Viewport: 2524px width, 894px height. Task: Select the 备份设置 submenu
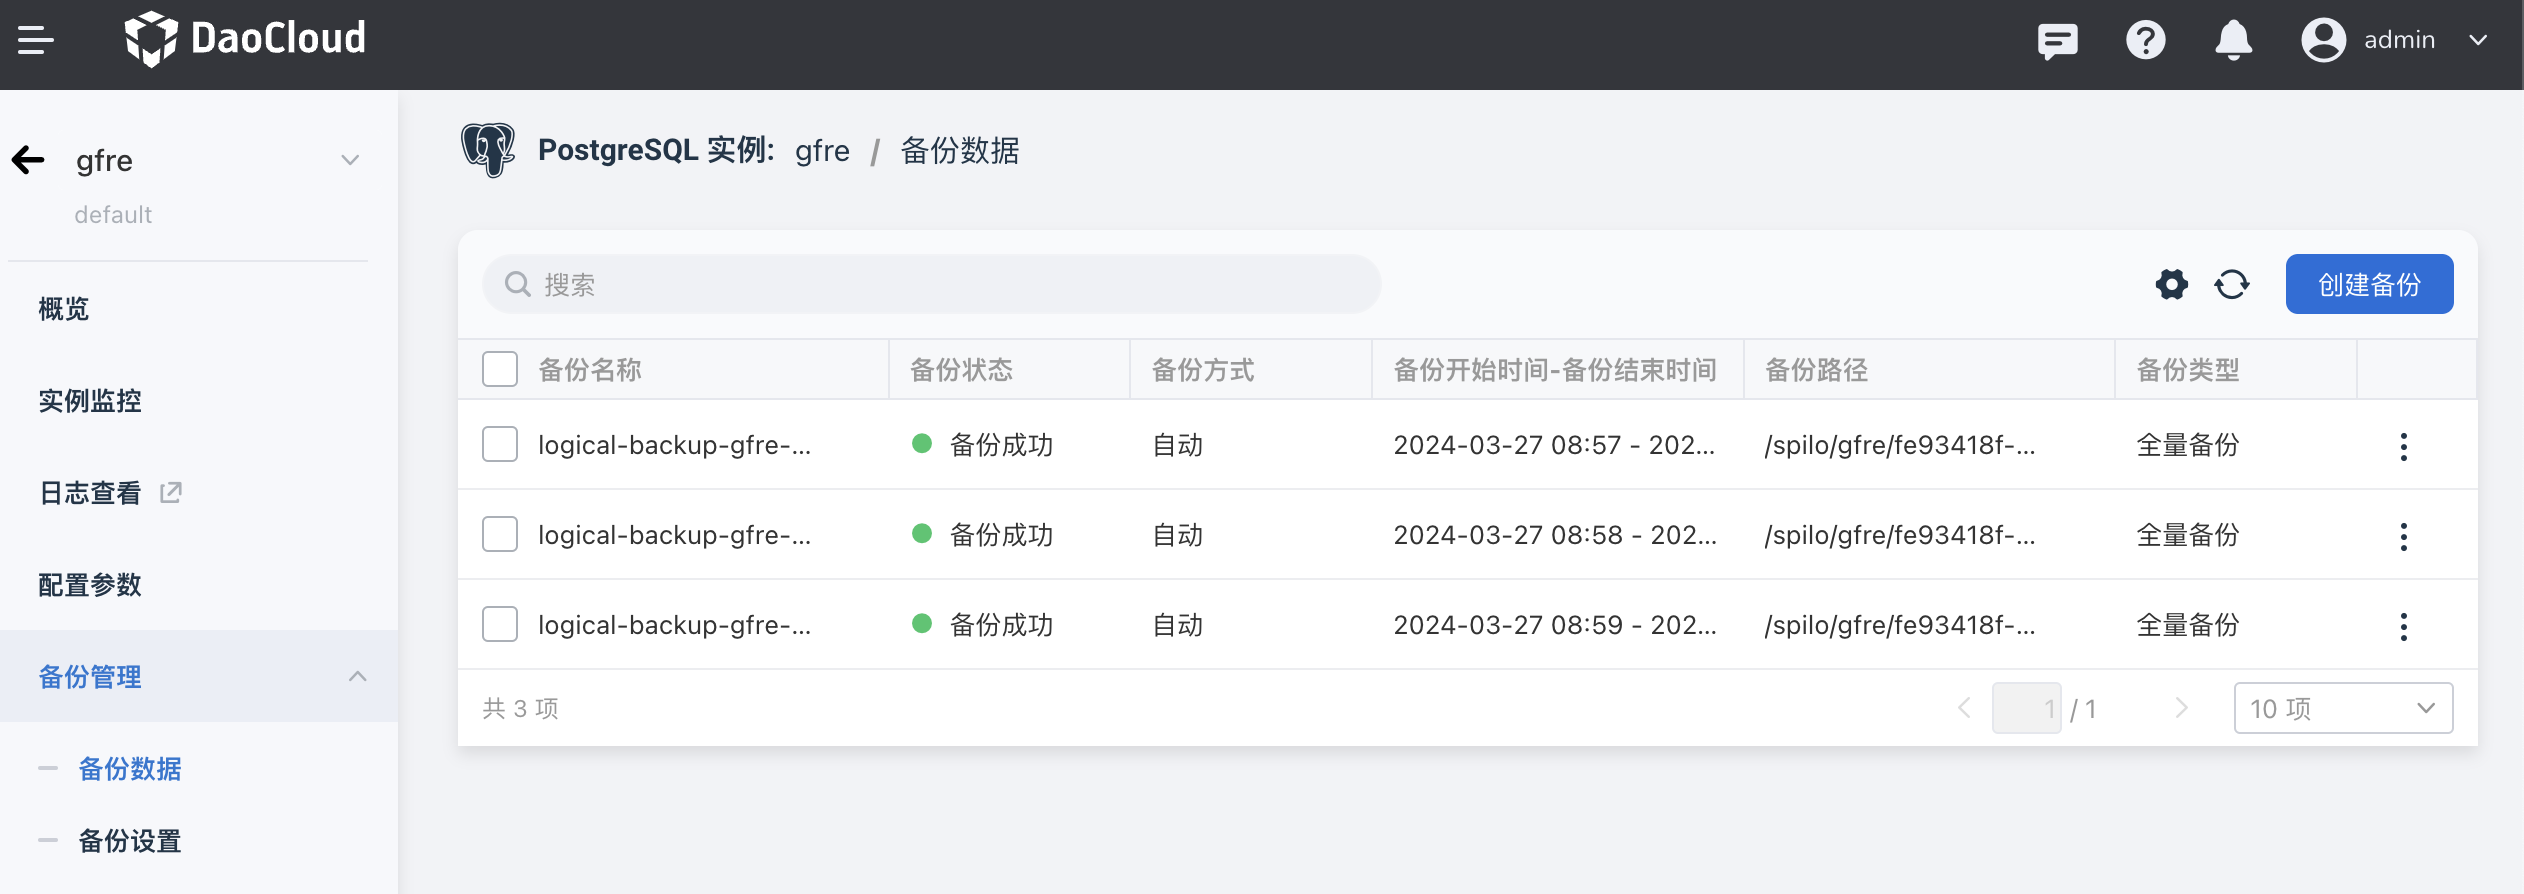pos(130,841)
